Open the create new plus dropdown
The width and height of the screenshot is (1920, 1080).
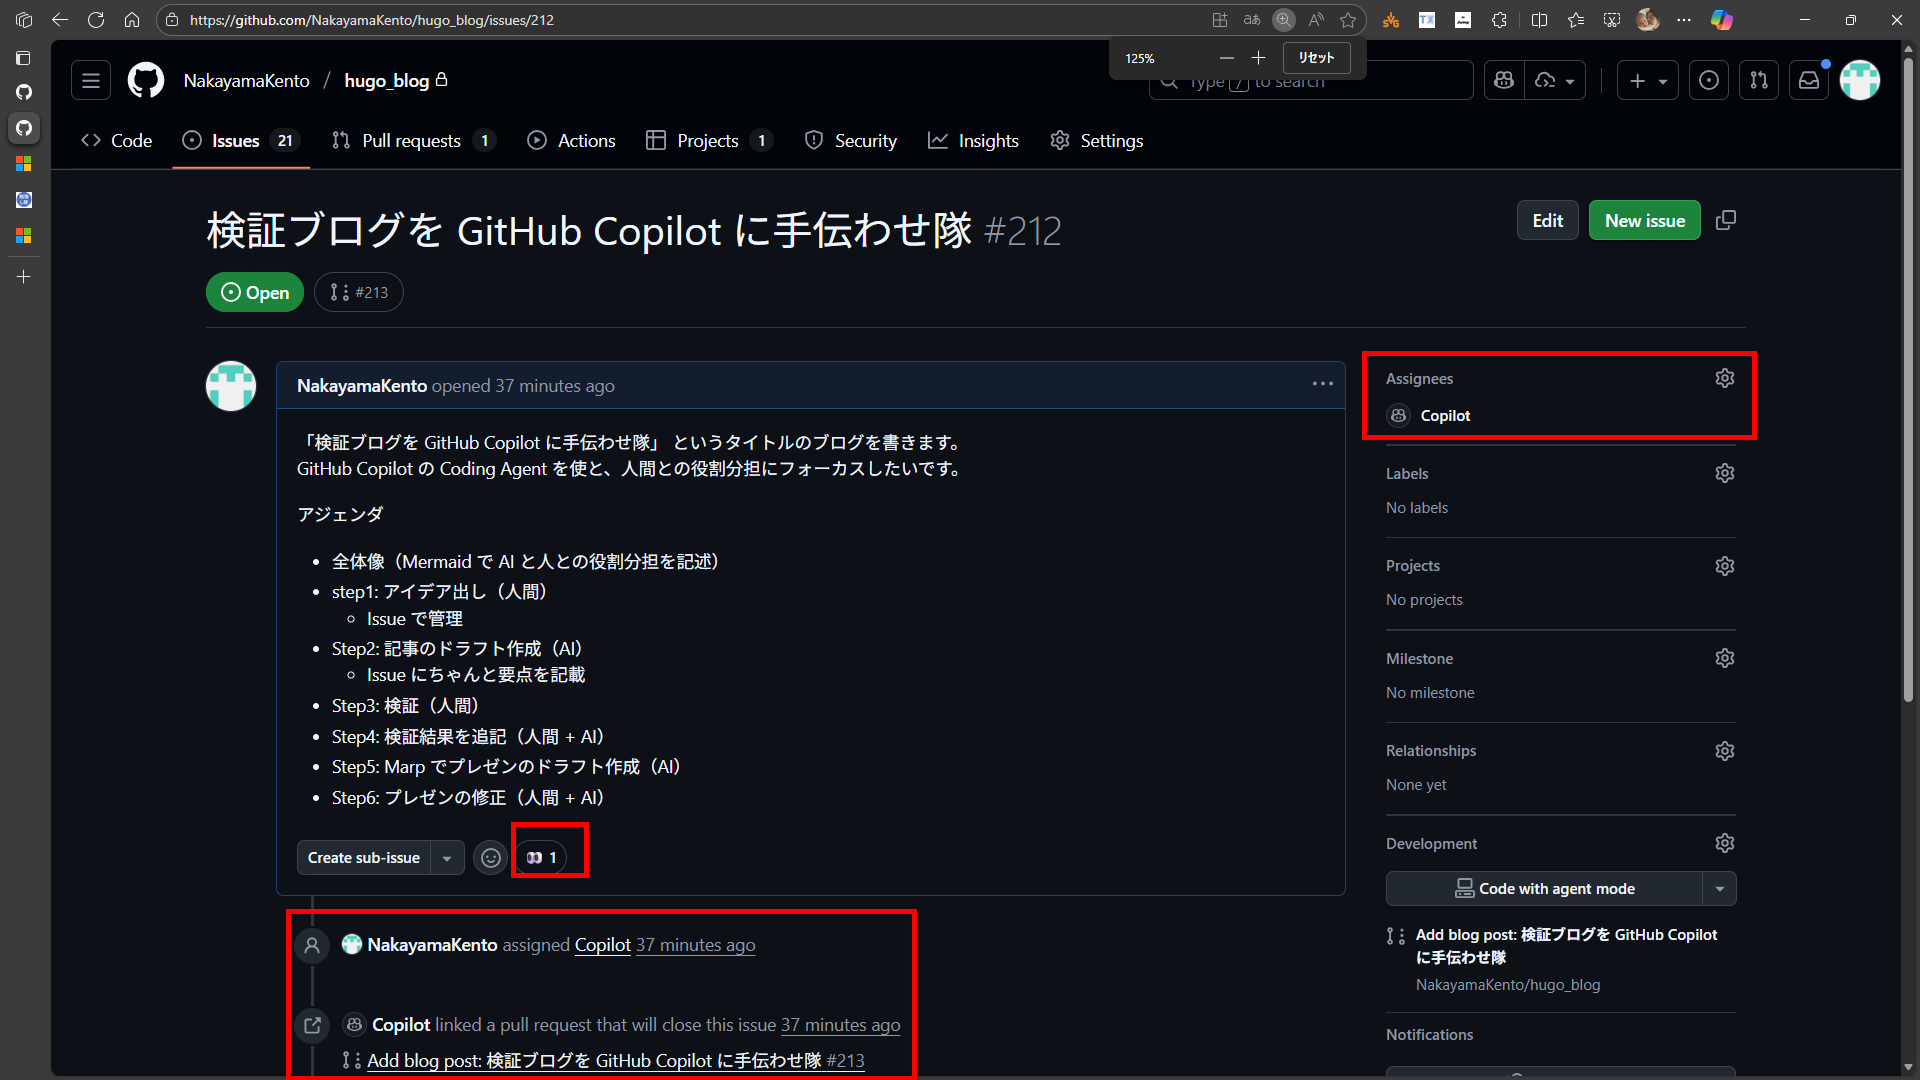click(1647, 81)
